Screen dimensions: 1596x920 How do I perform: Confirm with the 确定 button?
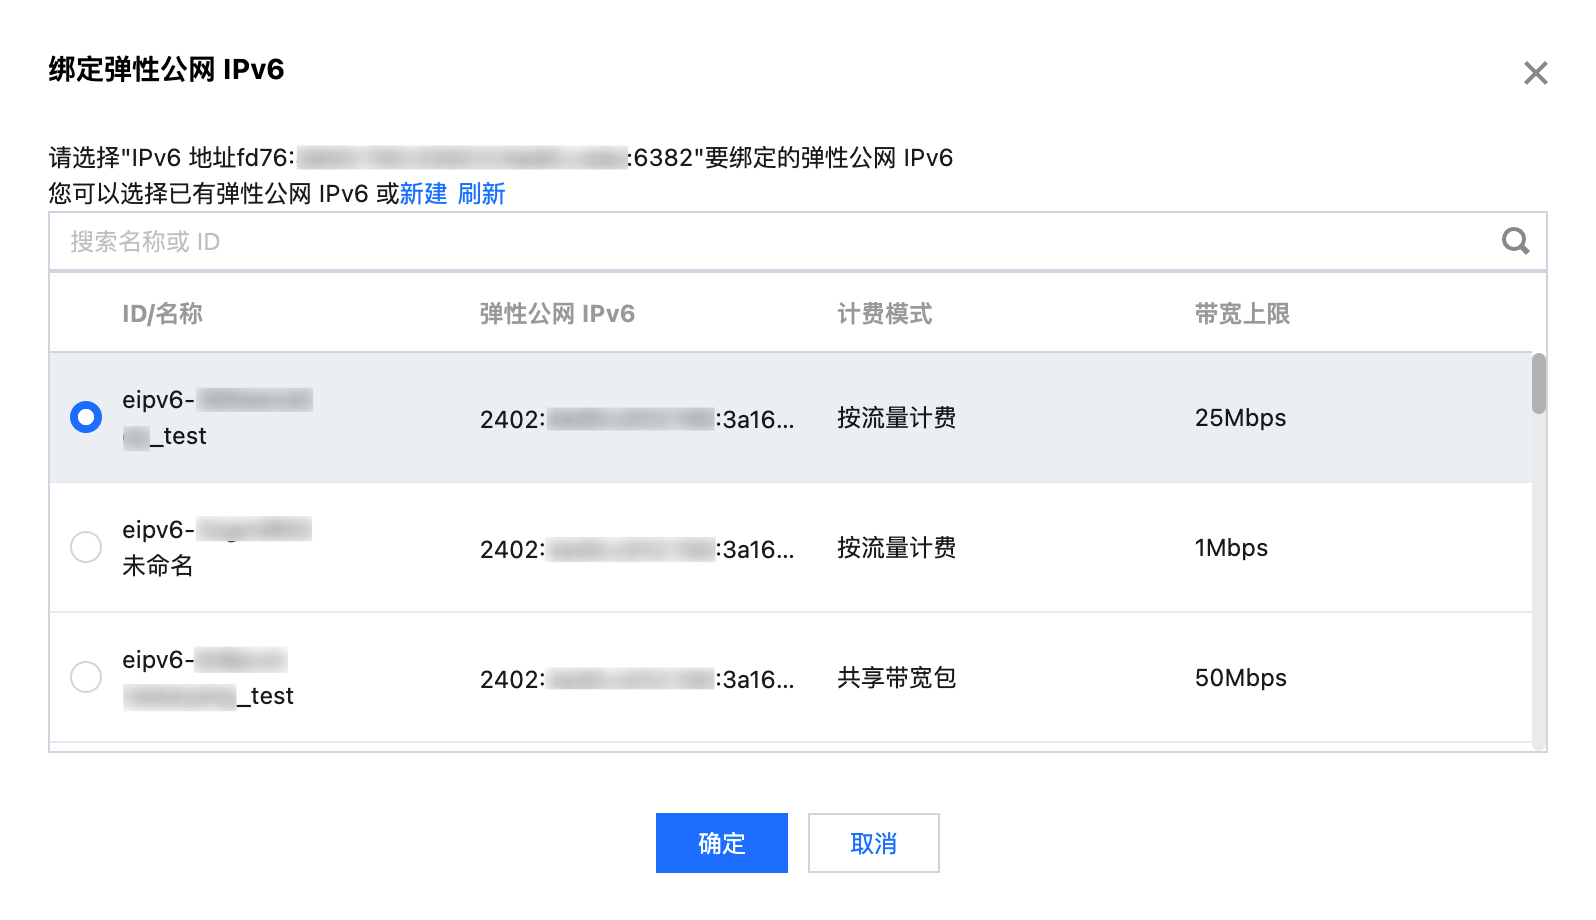(721, 843)
